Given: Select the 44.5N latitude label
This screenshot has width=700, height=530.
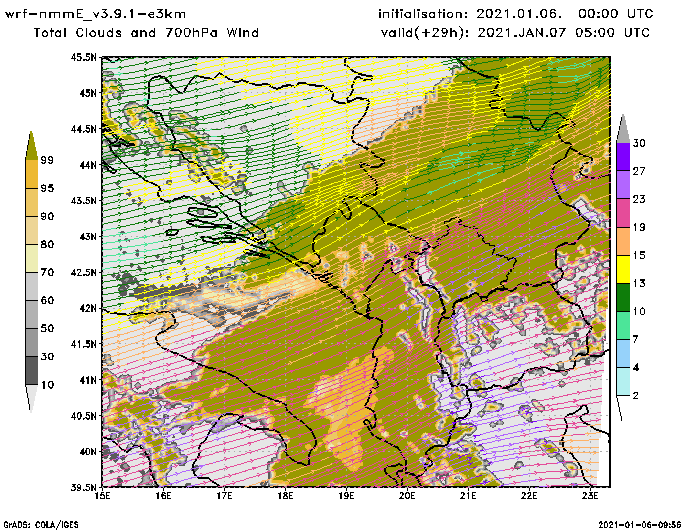Looking at the screenshot, I should [x=83, y=129].
